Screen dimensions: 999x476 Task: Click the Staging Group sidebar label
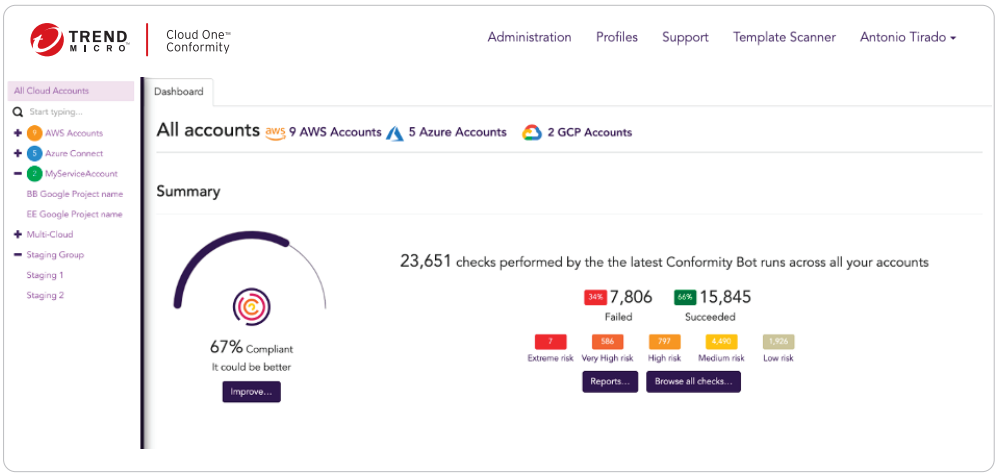tap(55, 255)
